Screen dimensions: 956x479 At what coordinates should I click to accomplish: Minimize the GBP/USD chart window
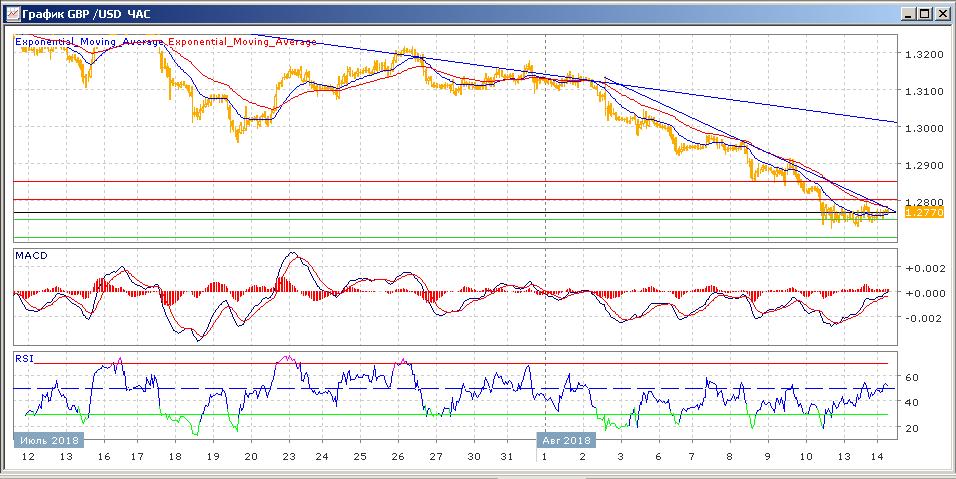(908, 13)
